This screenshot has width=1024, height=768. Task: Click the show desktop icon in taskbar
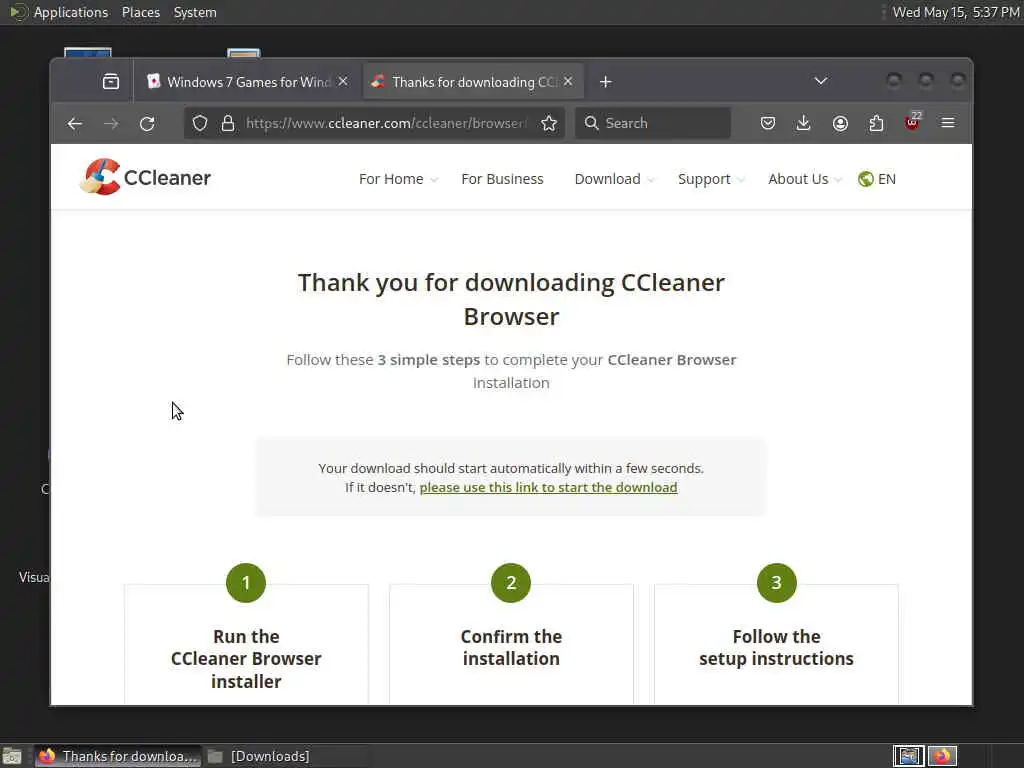click(12, 756)
